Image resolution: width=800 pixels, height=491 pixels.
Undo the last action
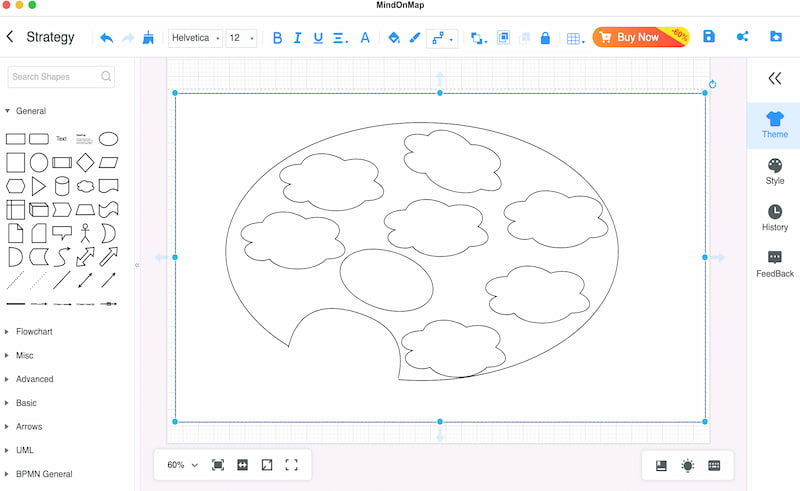tap(107, 38)
